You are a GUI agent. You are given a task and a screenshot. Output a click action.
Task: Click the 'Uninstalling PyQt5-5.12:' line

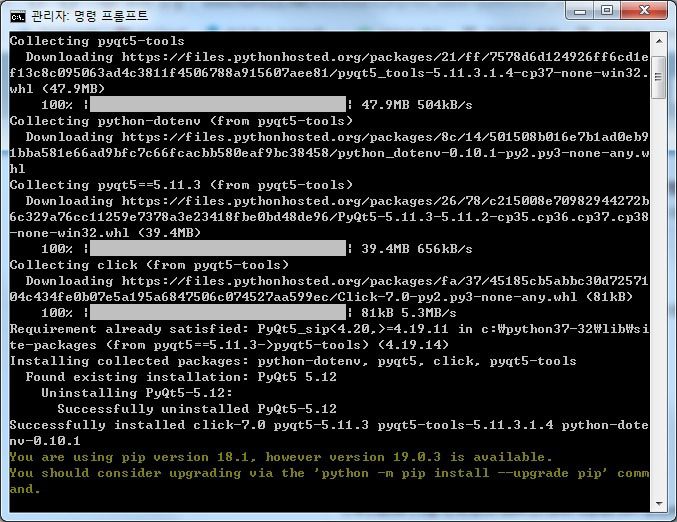click(137, 393)
